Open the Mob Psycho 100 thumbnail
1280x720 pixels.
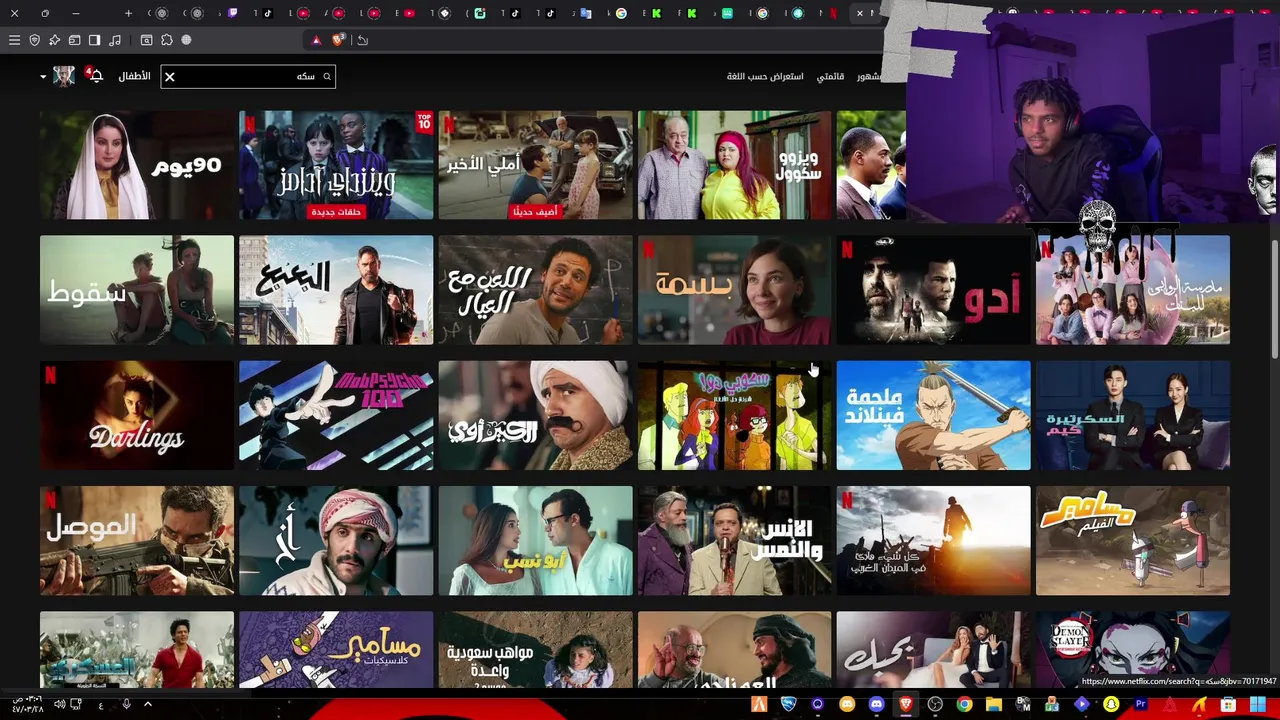pyautogui.click(x=336, y=415)
